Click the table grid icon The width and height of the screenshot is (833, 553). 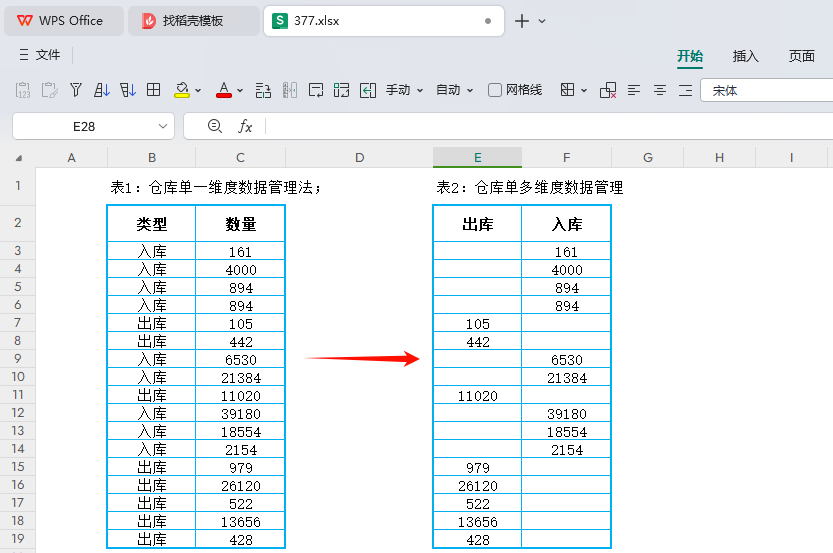tap(154, 90)
